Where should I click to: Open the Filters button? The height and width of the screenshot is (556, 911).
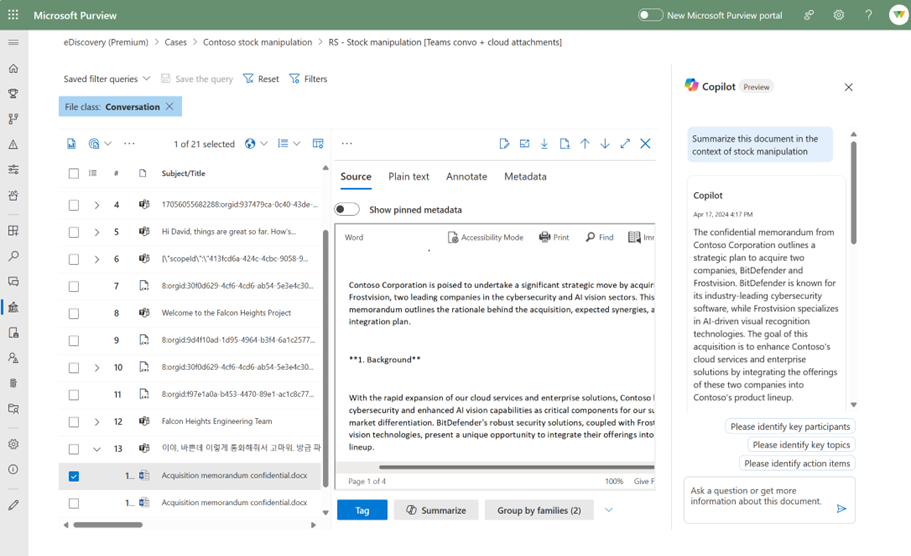(308, 79)
